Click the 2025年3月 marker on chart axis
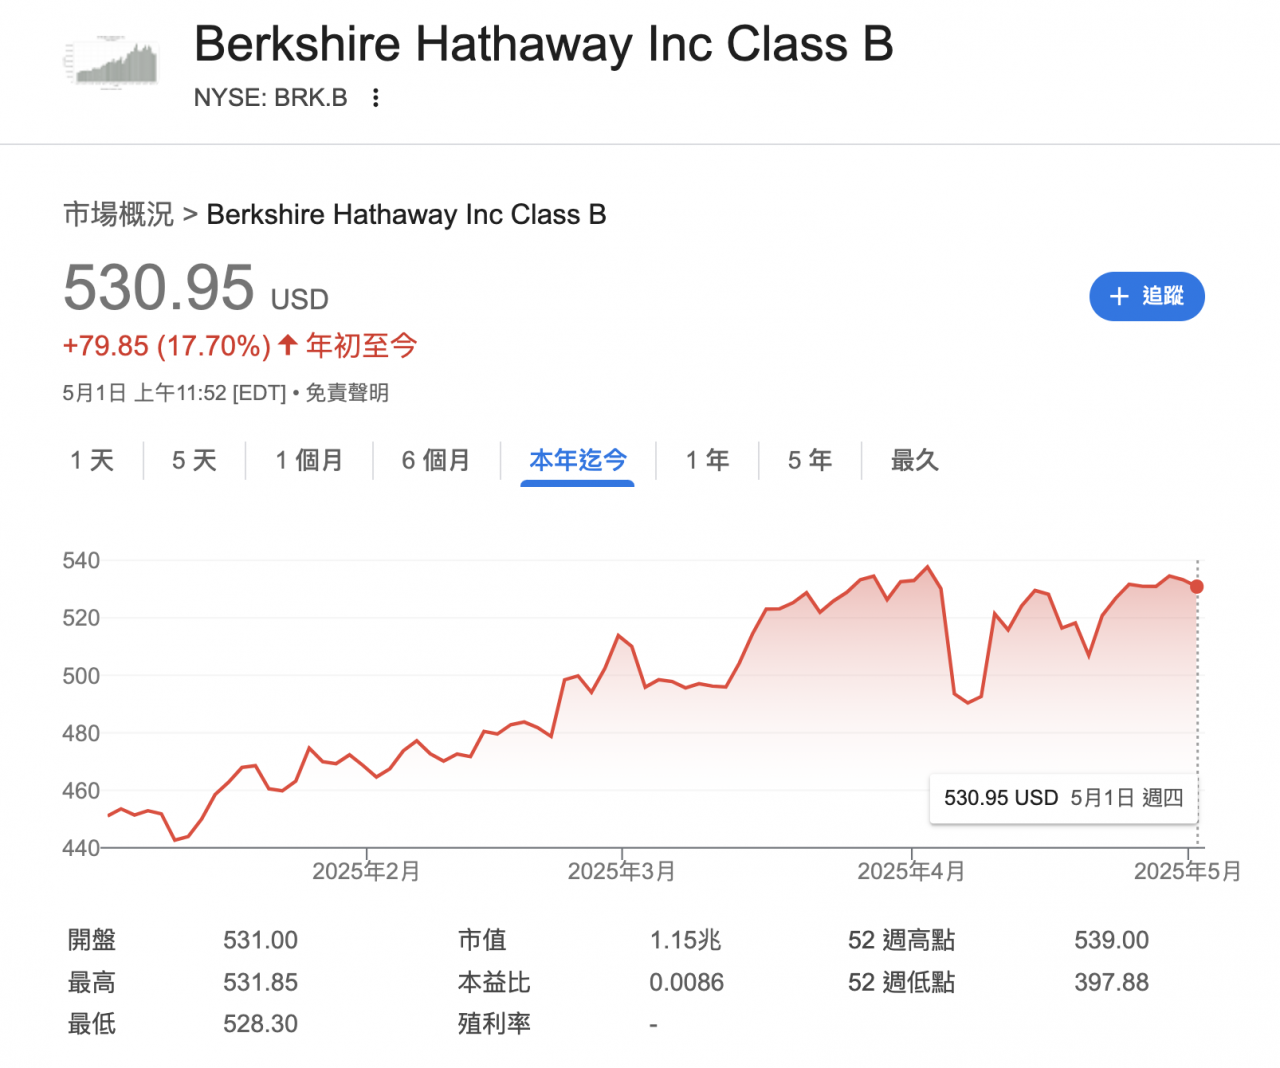1280x1068 pixels. point(622,871)
